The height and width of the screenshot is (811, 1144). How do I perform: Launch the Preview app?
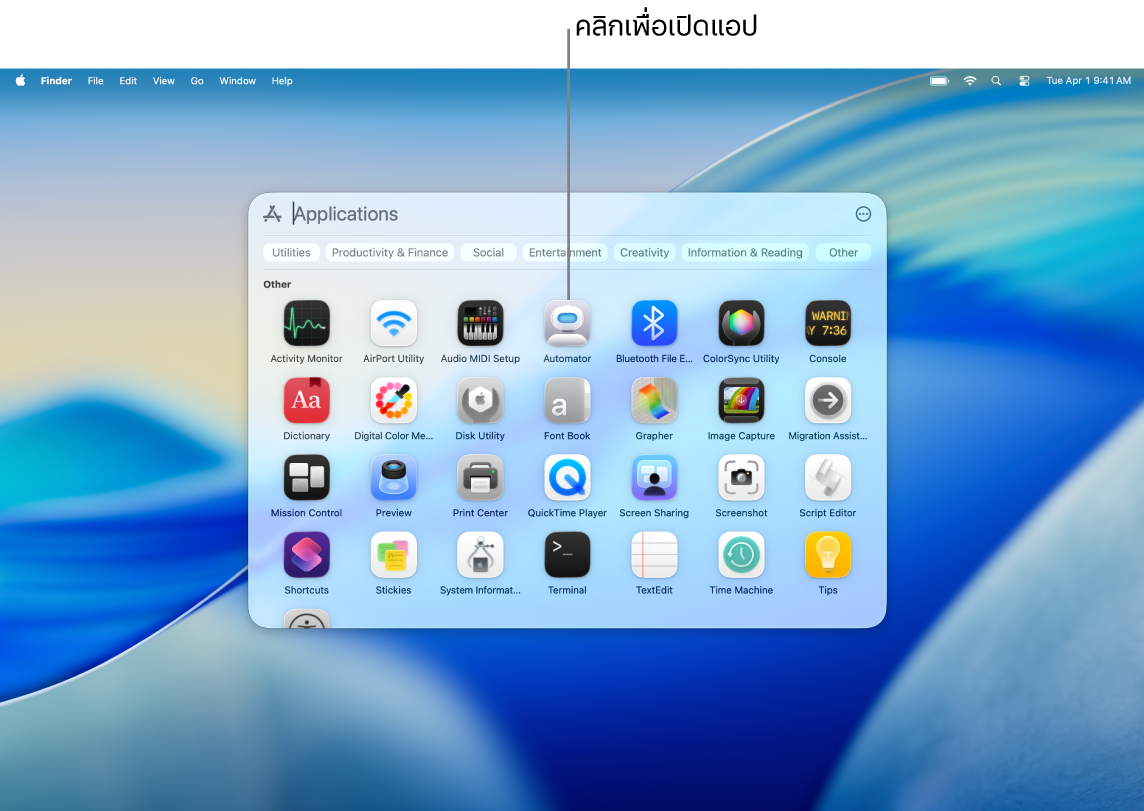[393, 478]
